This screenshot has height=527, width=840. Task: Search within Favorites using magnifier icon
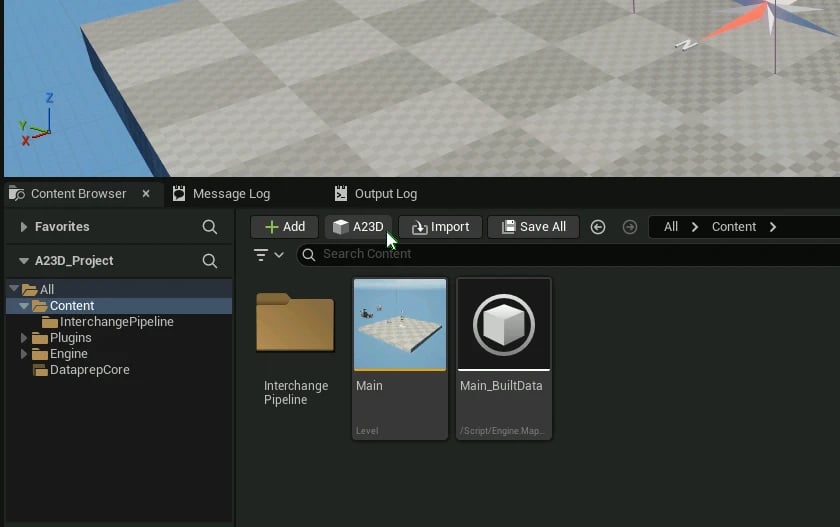[x=210, y=227]
